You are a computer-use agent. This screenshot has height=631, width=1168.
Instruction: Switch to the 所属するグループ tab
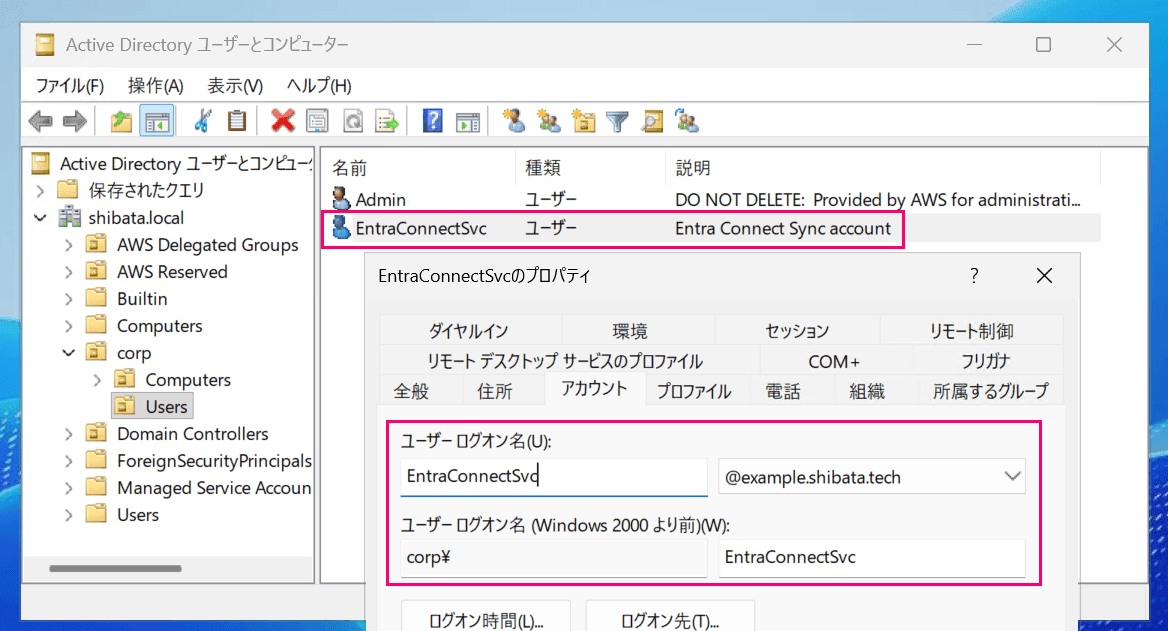point(990,390)
